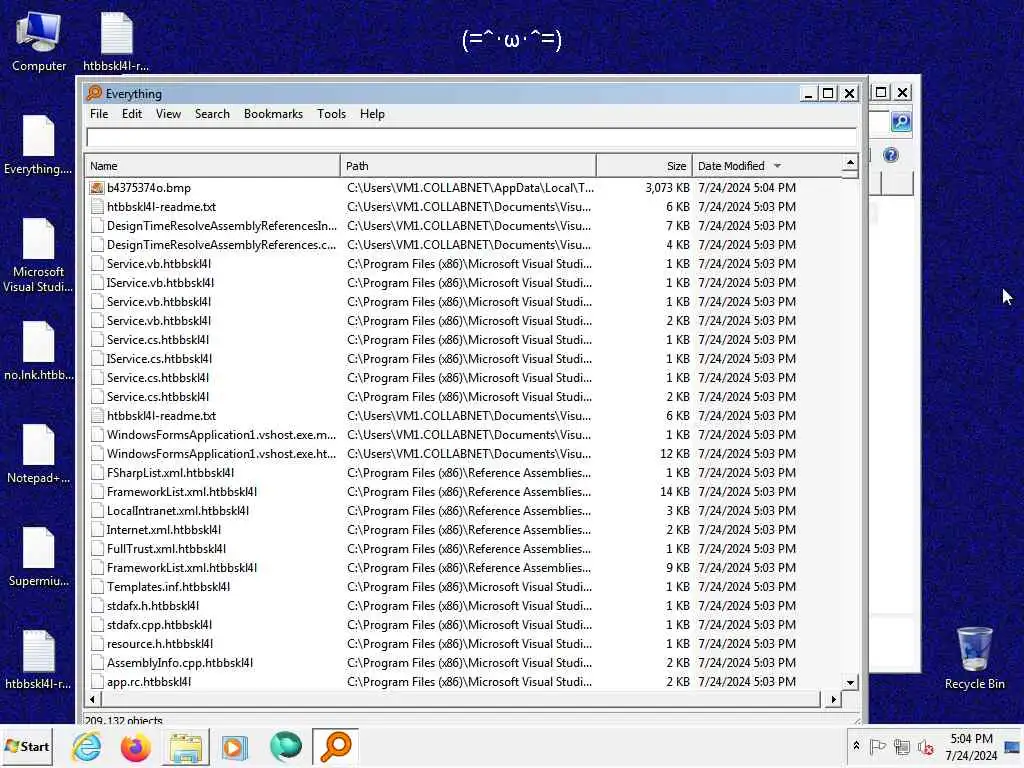Viewport: 1024px width, 768px height.
Task: Select the htbbskl4l-r... icon at desktop bottom-left
Action: [x=39, y=660]
